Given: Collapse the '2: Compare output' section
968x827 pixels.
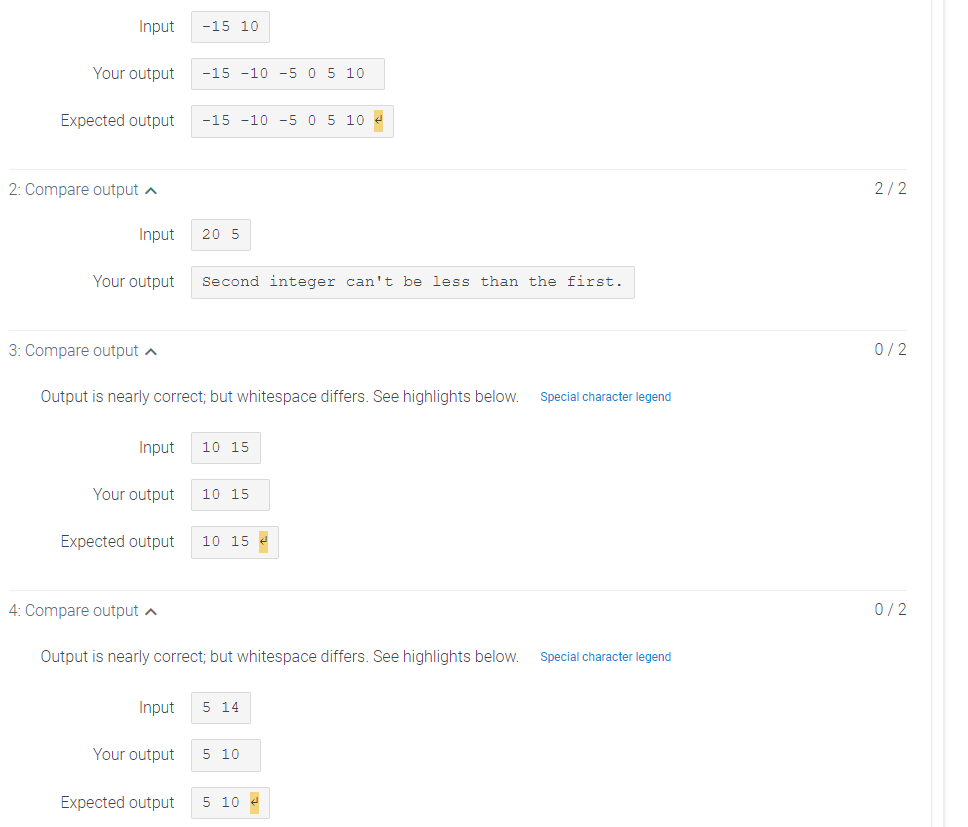Looking at the screenshot, I should (83, 190).
